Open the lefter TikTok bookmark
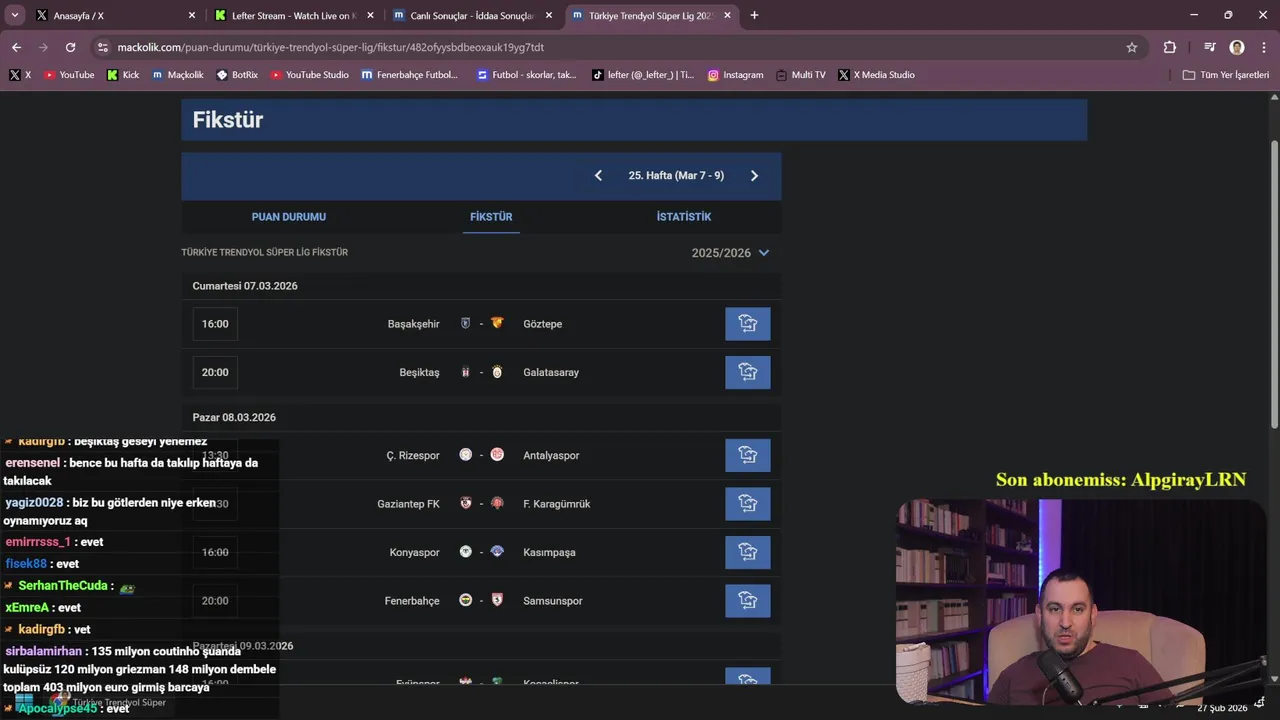1280x720 pixels. point(643,75)
